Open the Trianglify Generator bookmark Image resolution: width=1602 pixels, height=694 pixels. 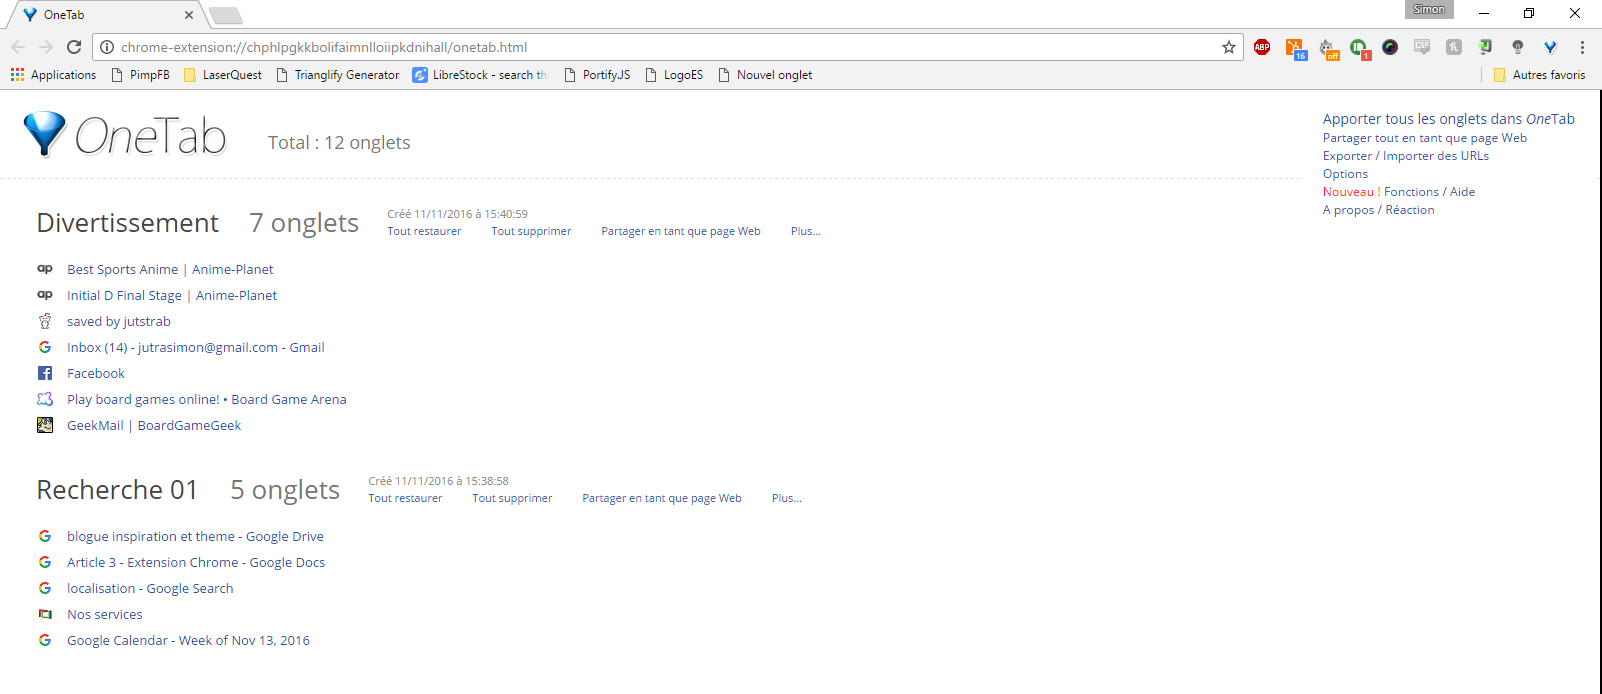337,75
